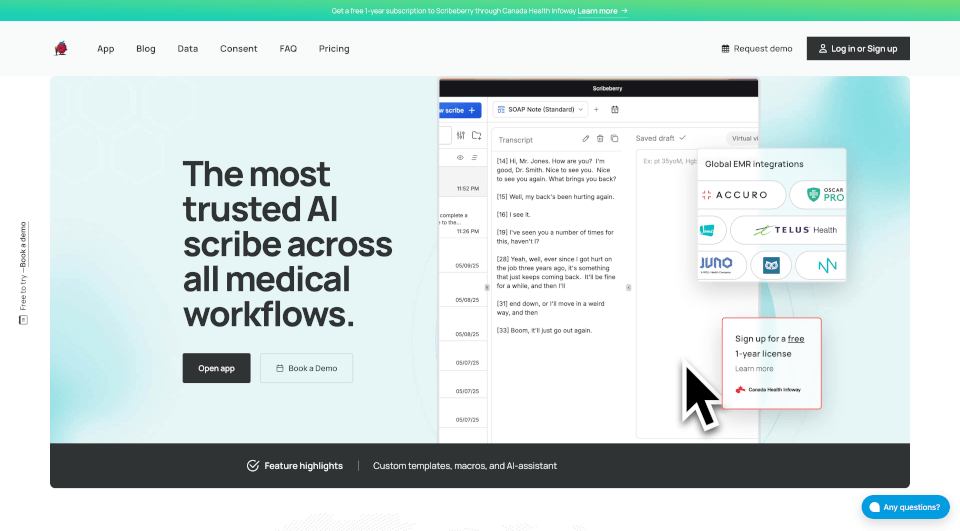Screen dimensions: 960x531
Task: Click the filter sliders icon in sidebar
Action: point(460,135)
